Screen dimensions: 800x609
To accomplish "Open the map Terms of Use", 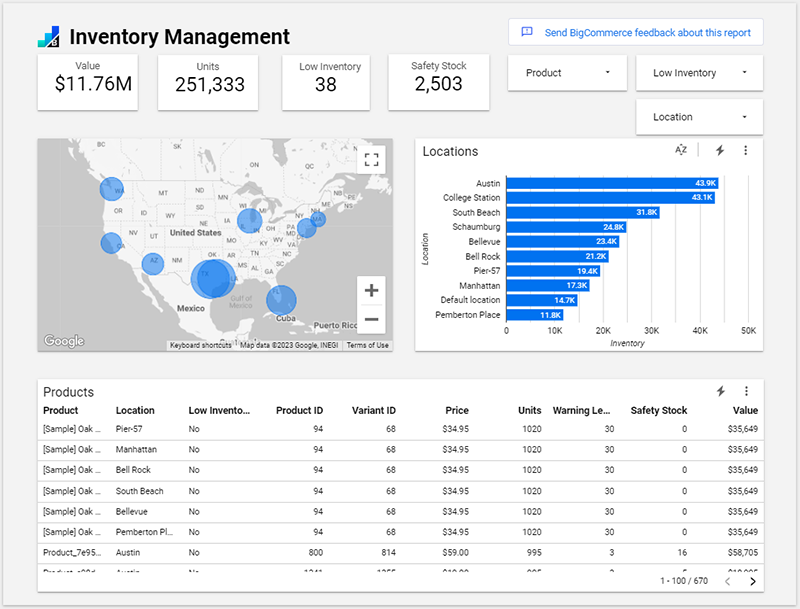I will click(367, 345).
